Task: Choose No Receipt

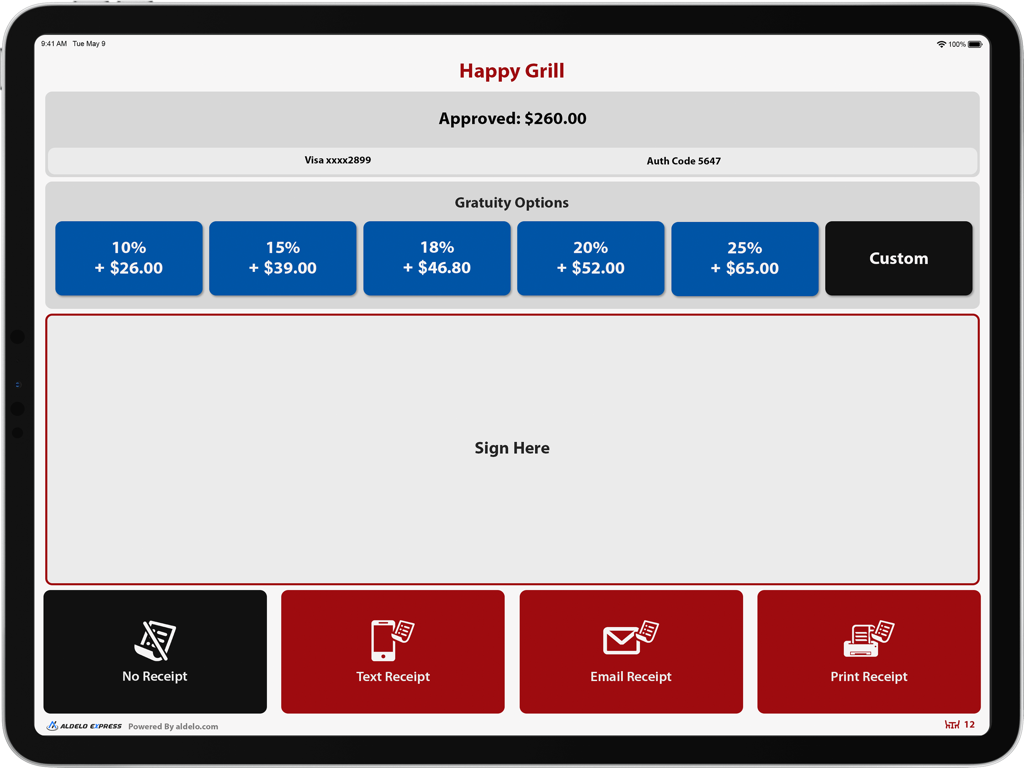Action: pyautogui.click(x=155, y=651)
